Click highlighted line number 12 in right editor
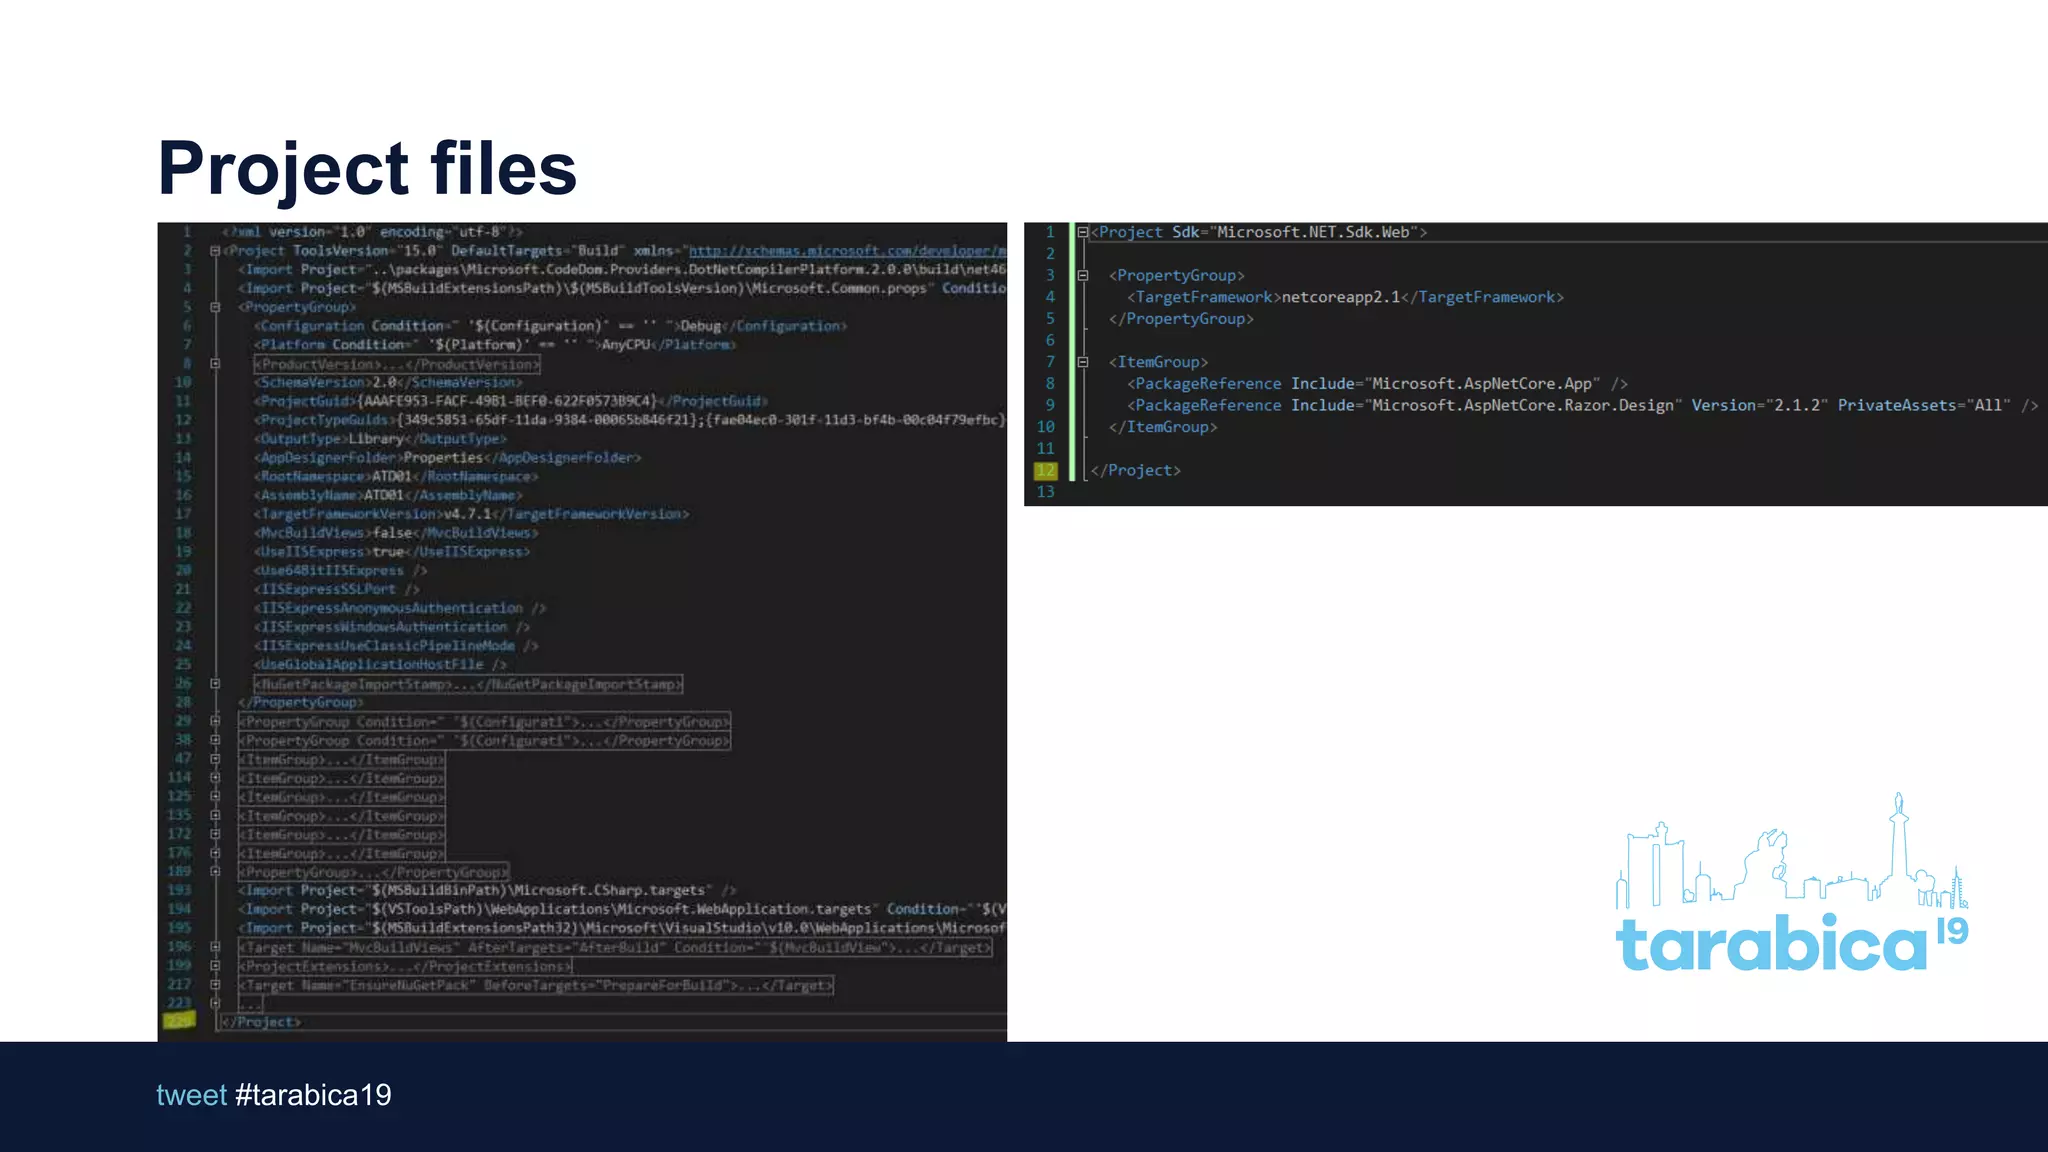 tap(1045, 470)
